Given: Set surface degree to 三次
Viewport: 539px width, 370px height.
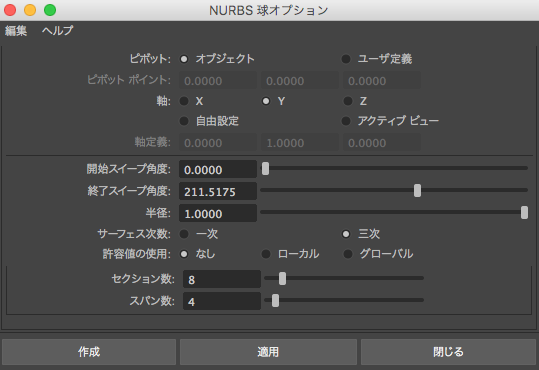Looking at the screenshot, I should point(346,234).
